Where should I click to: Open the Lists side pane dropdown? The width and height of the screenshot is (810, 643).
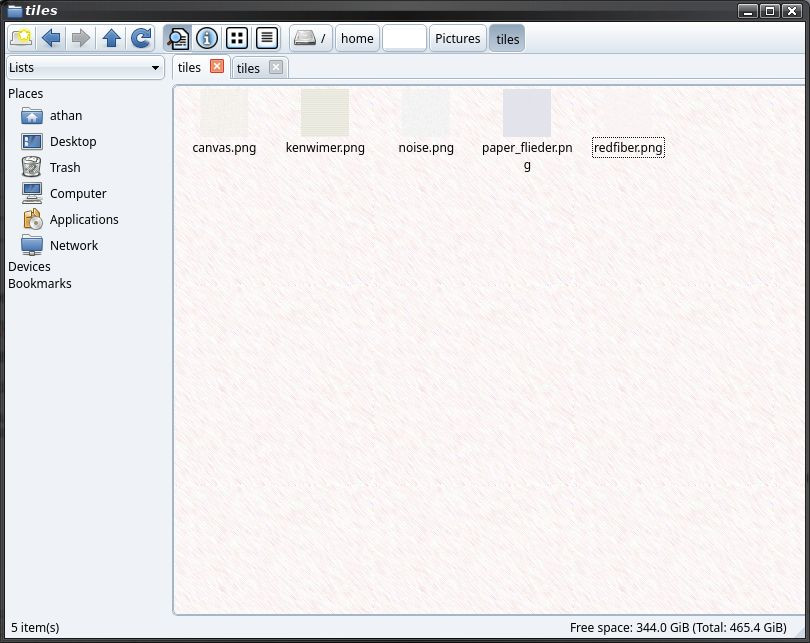tap(85, 68)
